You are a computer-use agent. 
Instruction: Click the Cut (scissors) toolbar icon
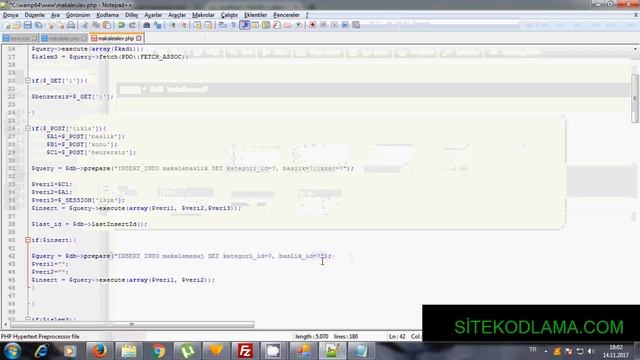point(85,25)
